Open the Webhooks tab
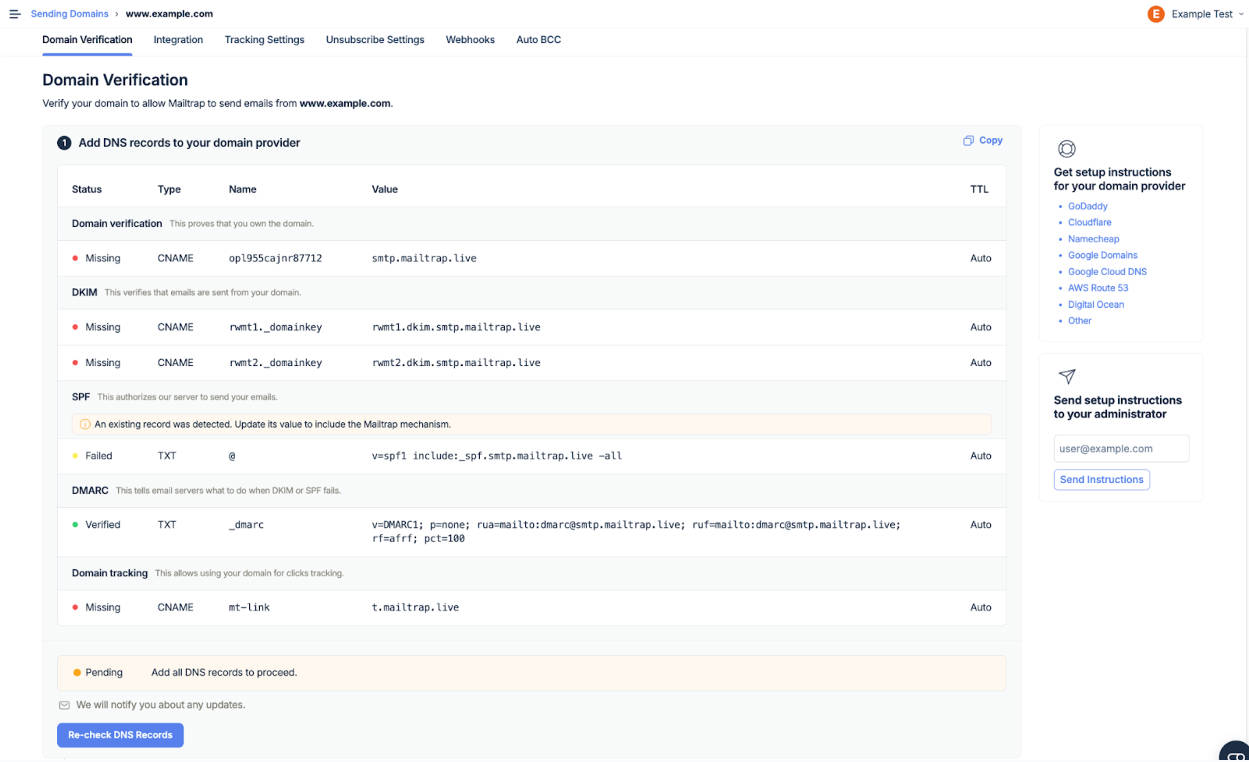Viewport: 1249px width, 762px height. [x=470, y=40]
